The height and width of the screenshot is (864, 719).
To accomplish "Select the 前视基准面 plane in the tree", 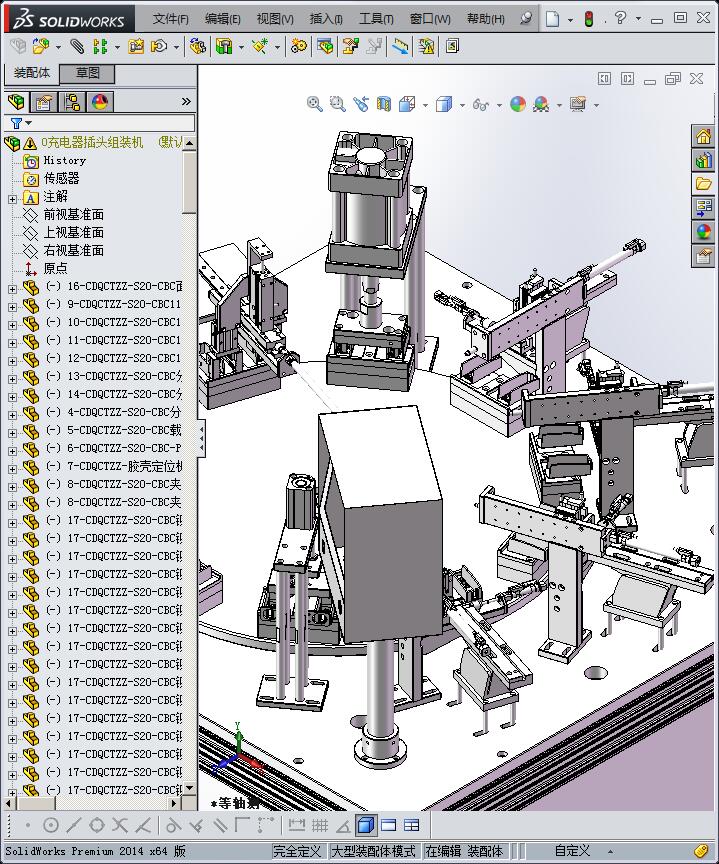I will tap(74, 215).
